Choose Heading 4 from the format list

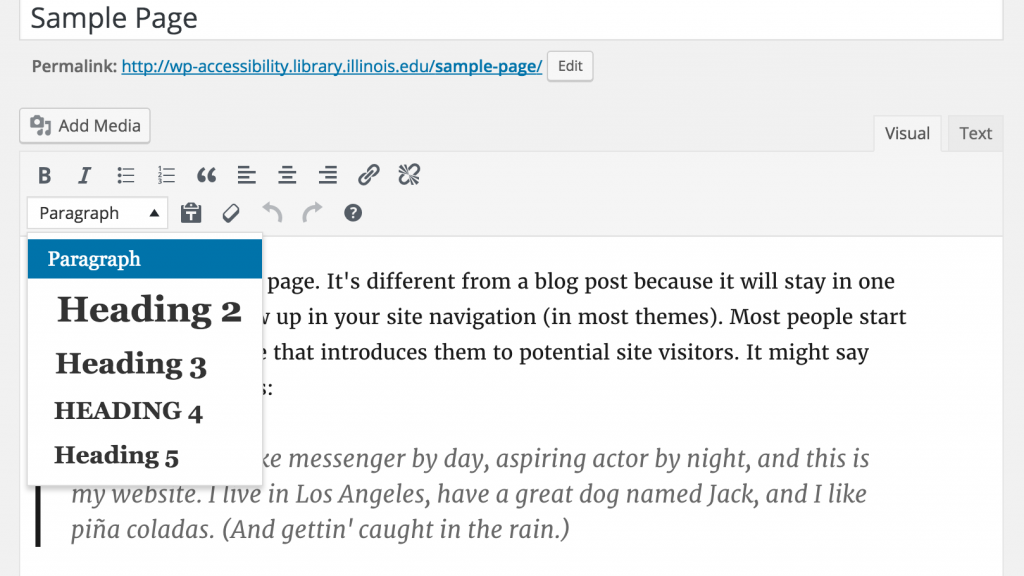click(x=145, y=411)
